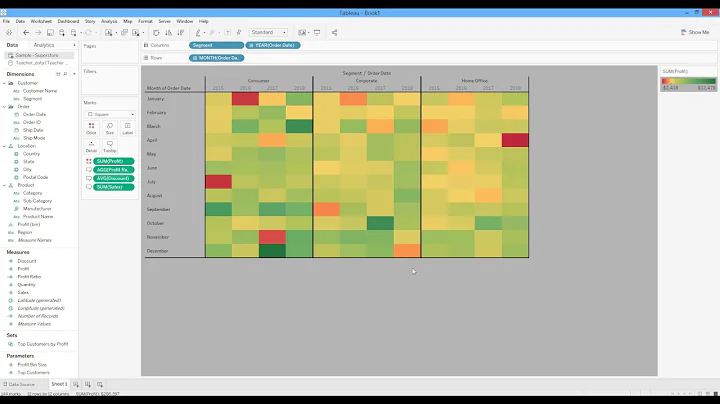The image size is (720, 404).
Task: Select the Profit Ratio measure
Action: click(29, 277)
